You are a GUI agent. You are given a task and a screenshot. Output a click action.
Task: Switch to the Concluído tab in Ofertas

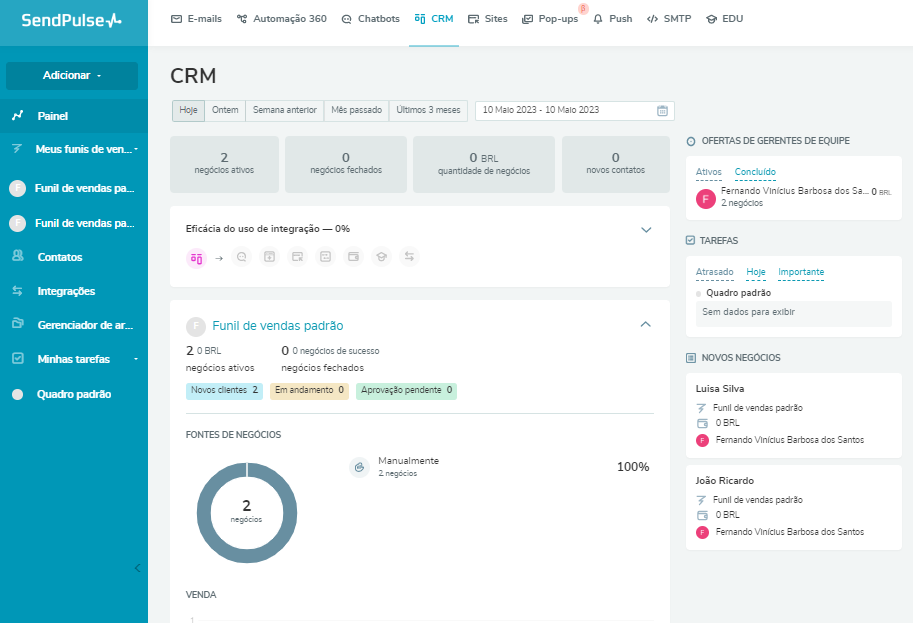tap(755, 171)
